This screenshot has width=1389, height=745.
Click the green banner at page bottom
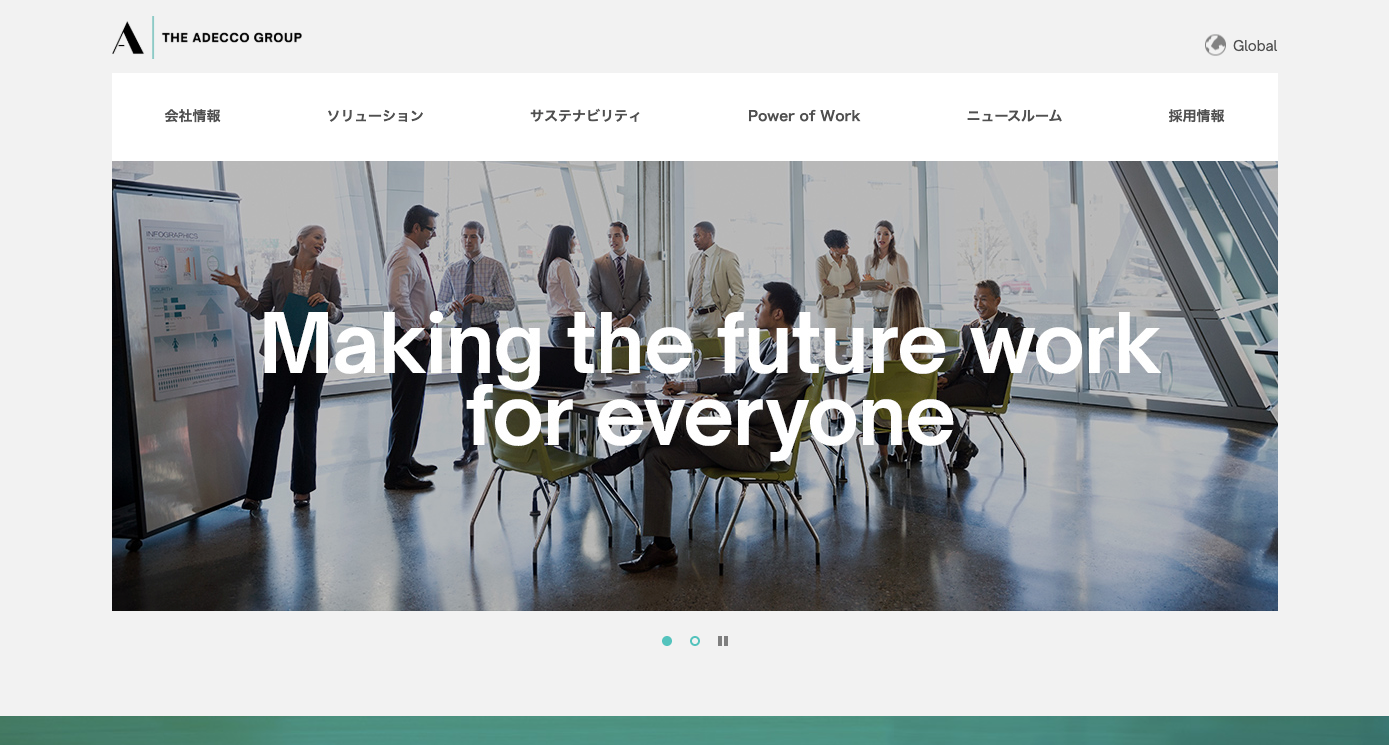(x=694, y=730)
